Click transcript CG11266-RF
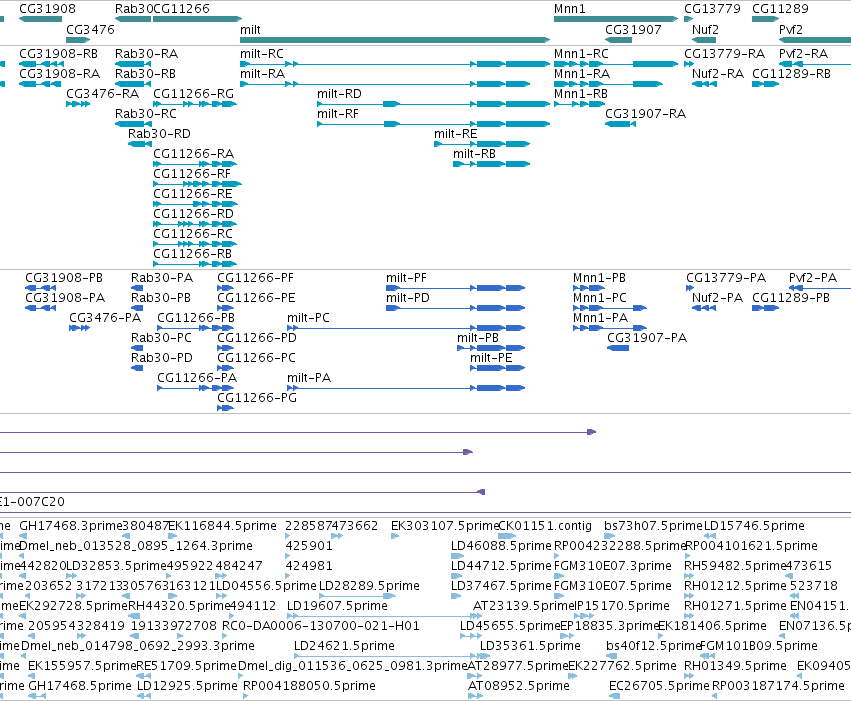The height and width of the screenshot is (701, 851). pyautogui.click(x=198, y=184)
